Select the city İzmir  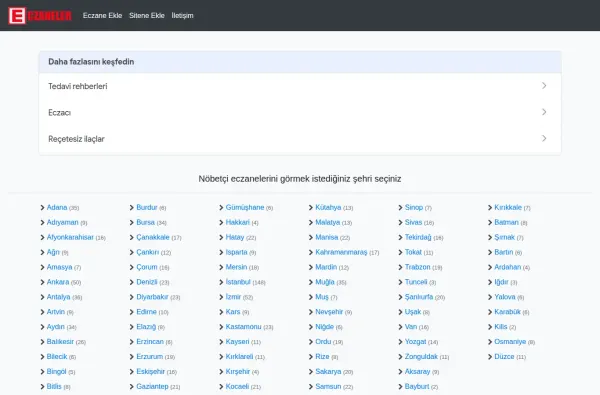[x=233, y=297]
